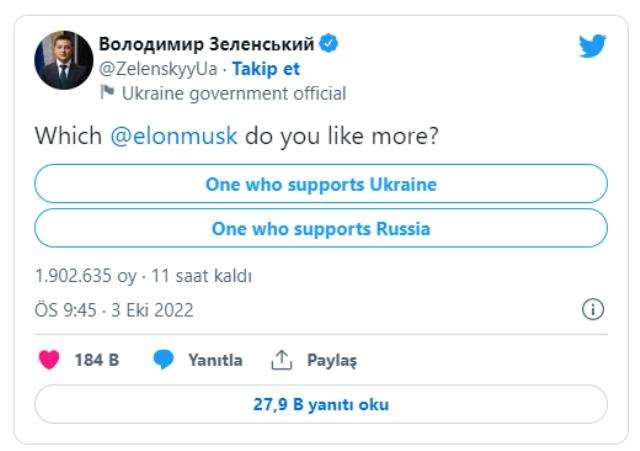
Task: Click the reply speech bubble icon
Action: 163,360
